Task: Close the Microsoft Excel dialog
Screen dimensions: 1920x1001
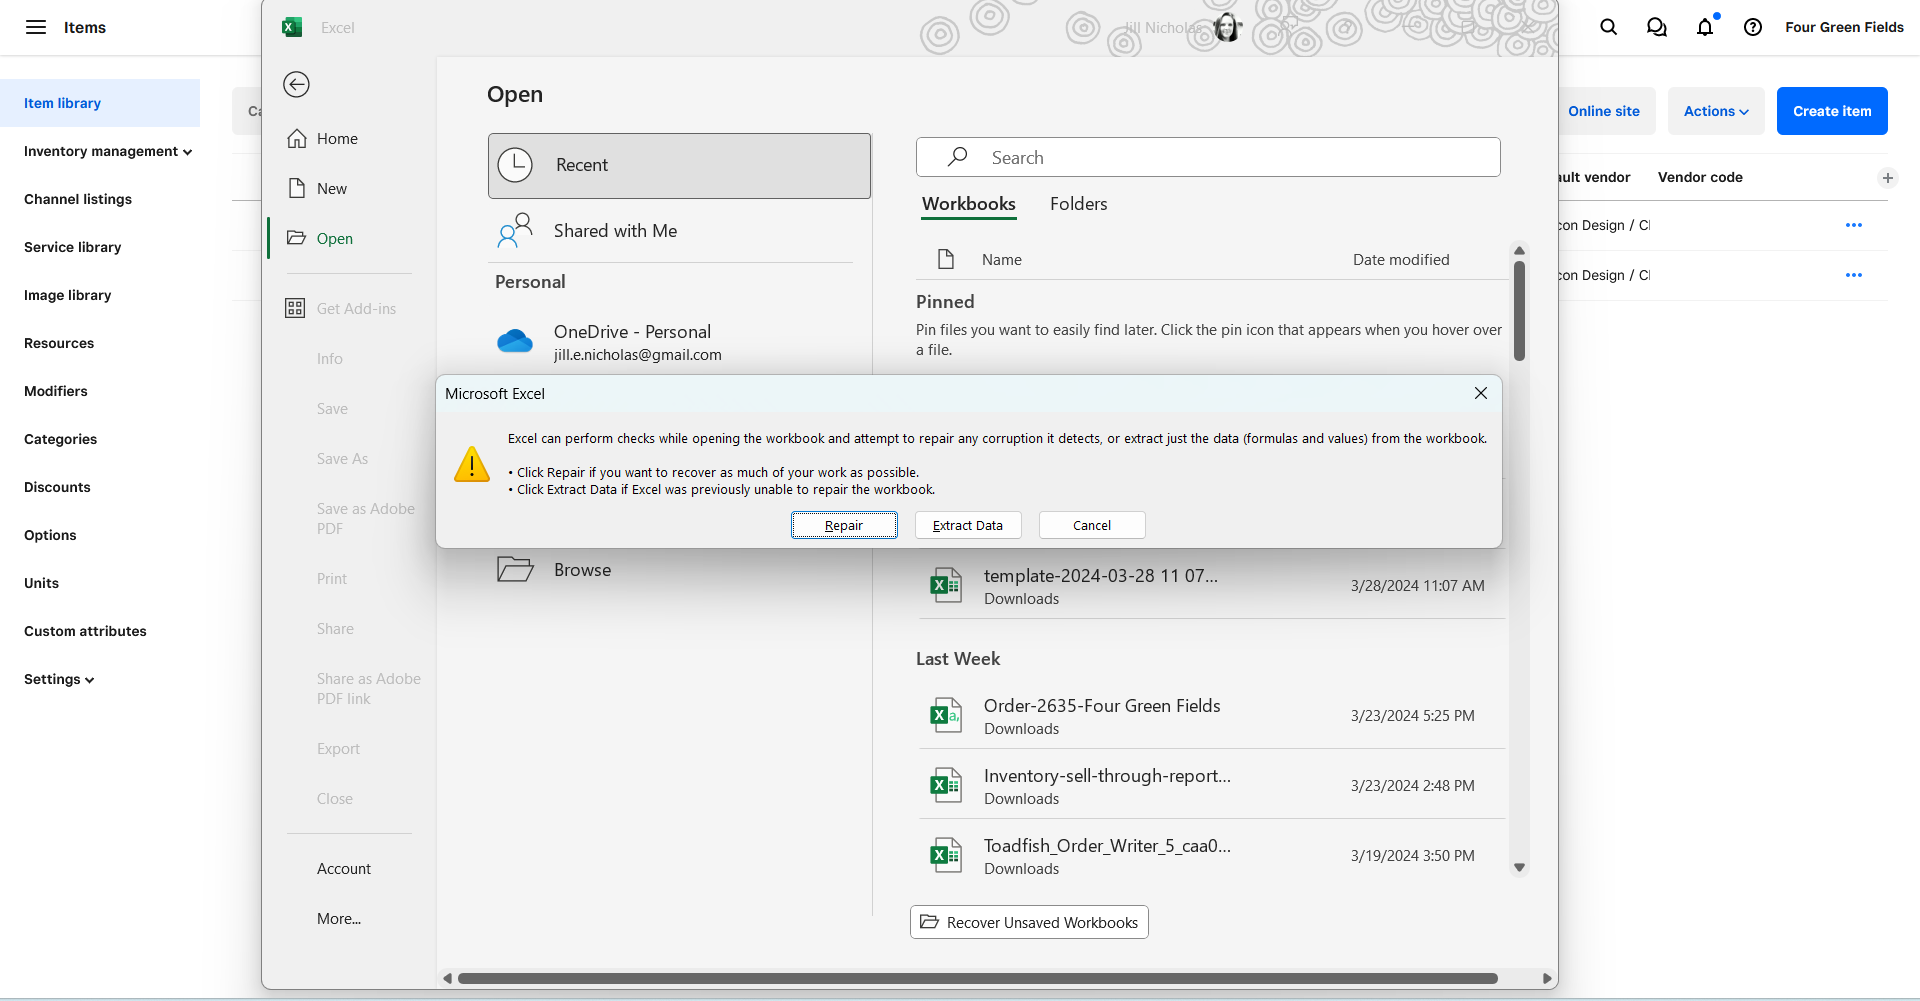Action: (x=1481, y=393)
